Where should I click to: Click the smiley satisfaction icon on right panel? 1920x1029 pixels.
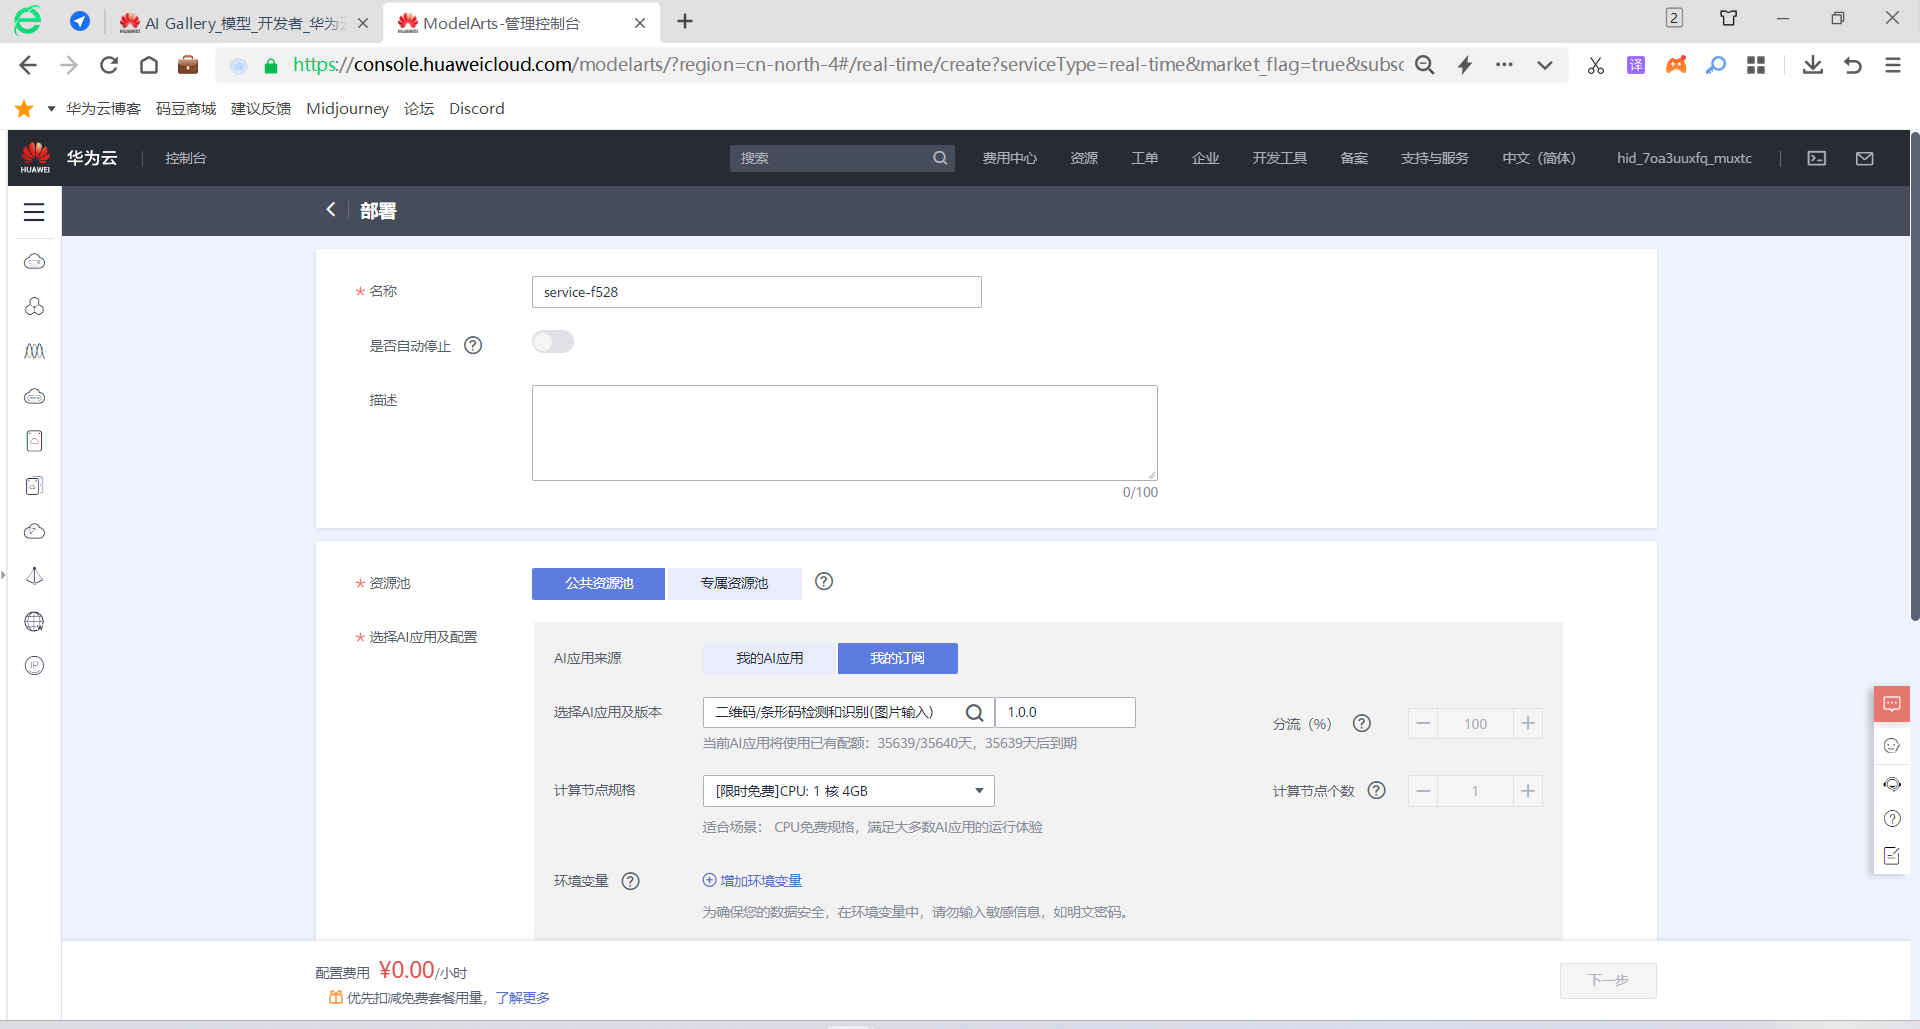coord(1892,746)
